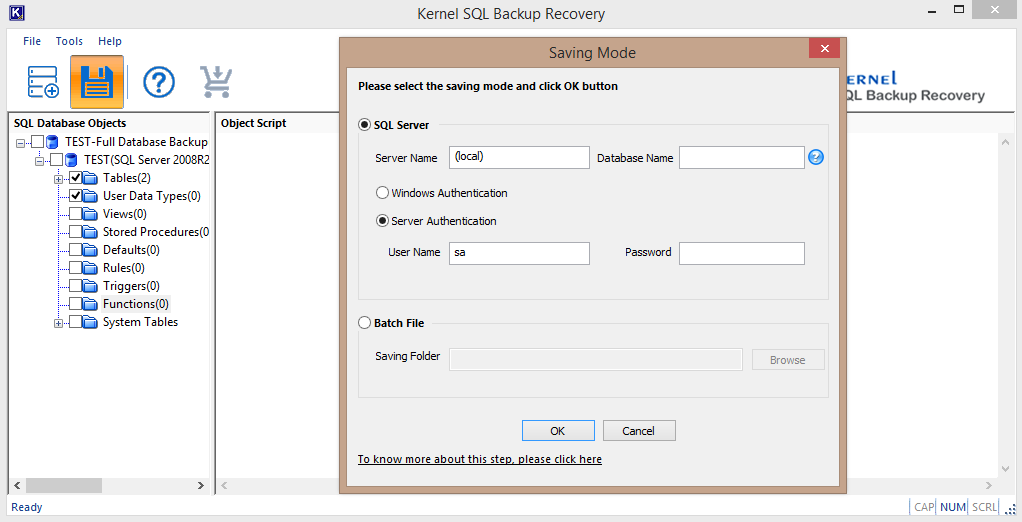
Task: Click the Triggers(0) folder icon
Action: point(91,286)
